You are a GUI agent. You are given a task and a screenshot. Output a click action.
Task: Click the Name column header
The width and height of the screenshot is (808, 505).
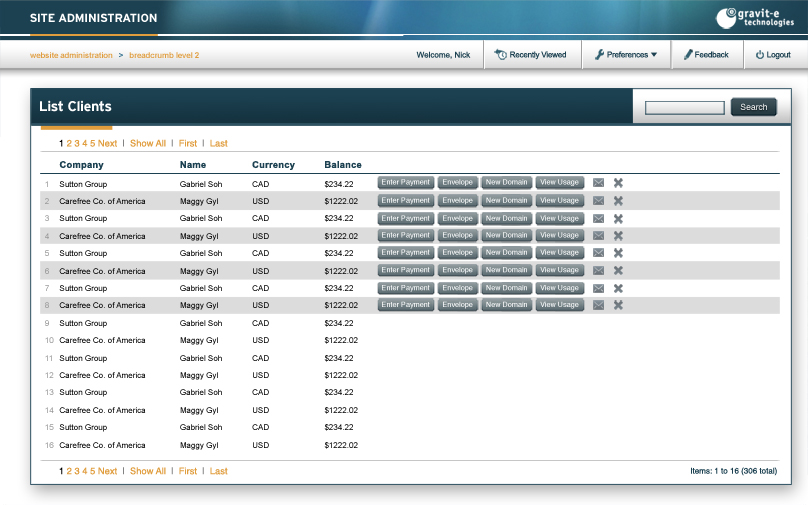tap(193, 165)
